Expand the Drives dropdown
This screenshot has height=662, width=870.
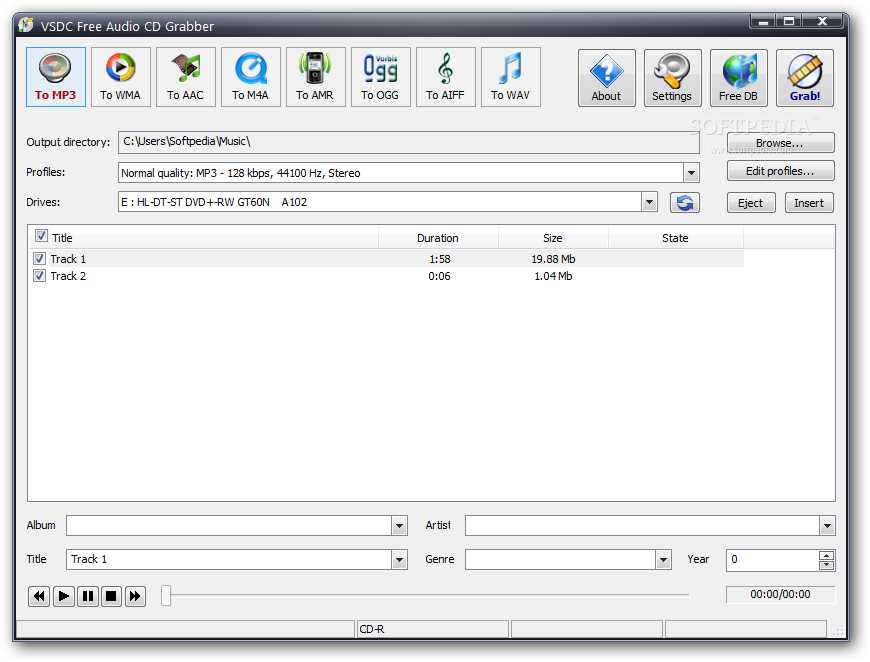650,202
